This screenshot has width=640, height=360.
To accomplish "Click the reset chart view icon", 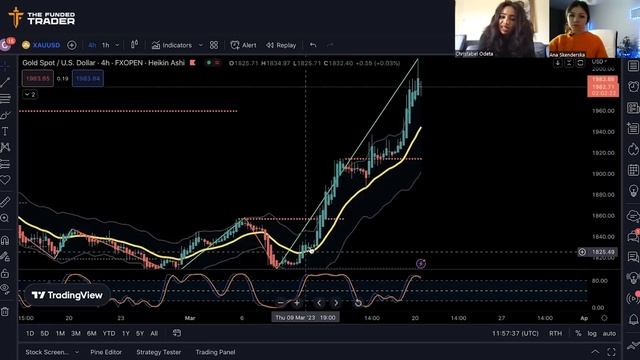I will pos(358,303).
